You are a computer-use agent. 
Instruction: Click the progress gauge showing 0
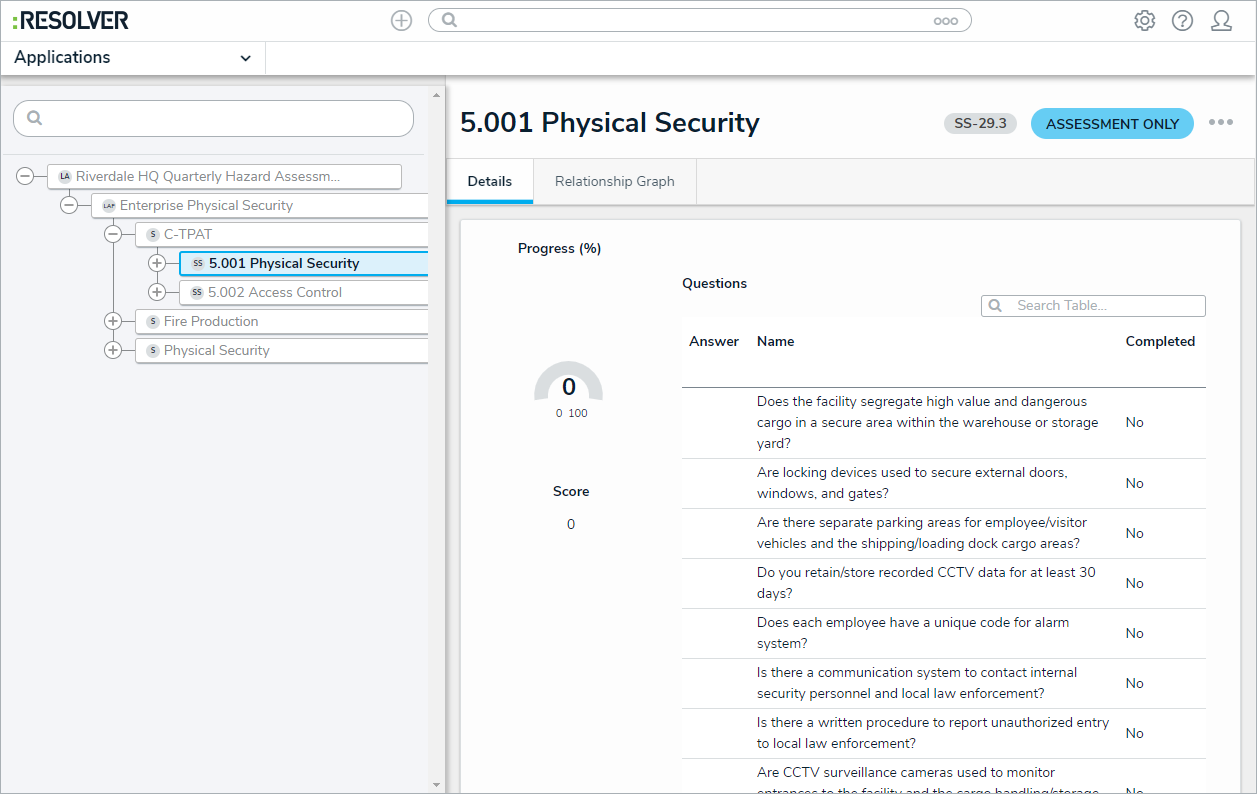tap(569, 384)
